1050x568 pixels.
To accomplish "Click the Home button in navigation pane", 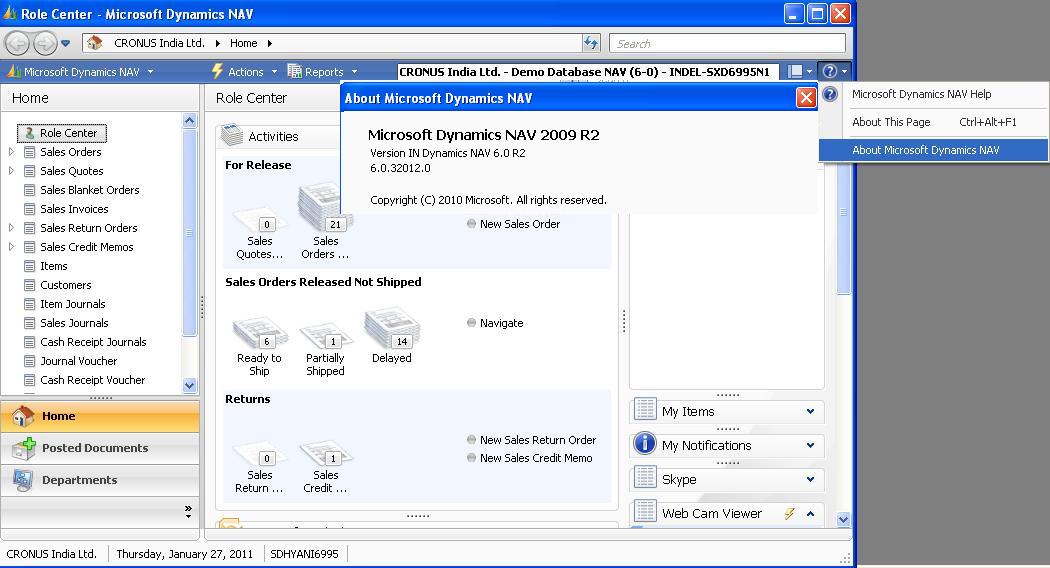I will click(100, 416).
